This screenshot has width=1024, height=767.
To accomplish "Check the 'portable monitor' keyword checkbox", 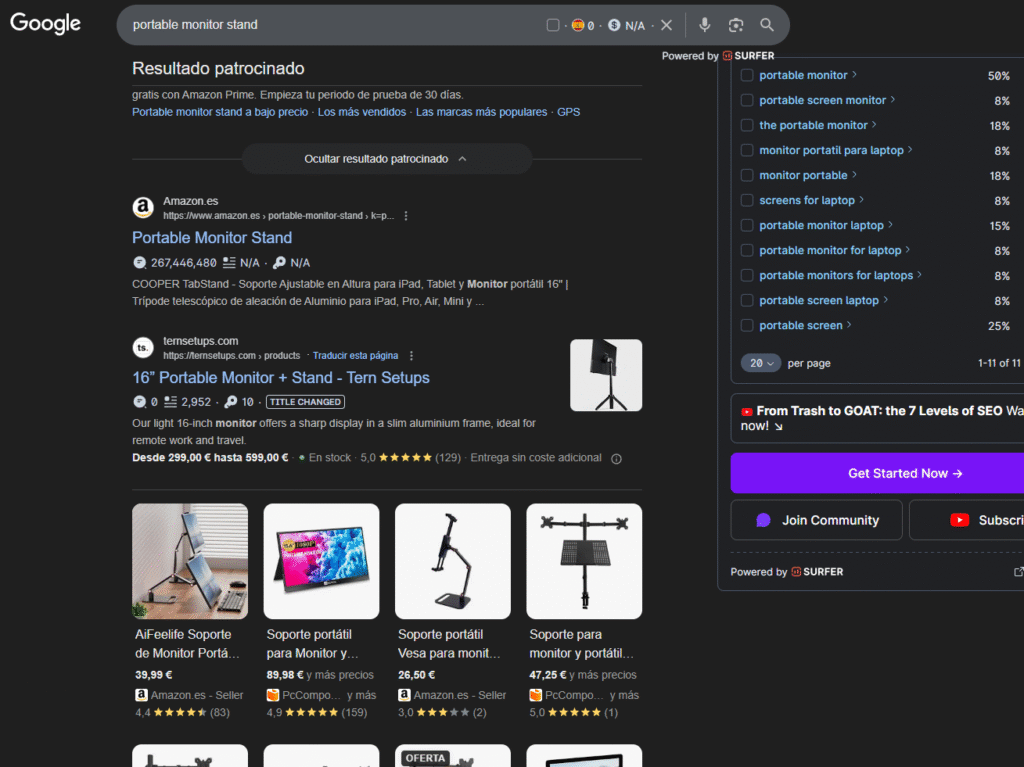I will [747, 75].
